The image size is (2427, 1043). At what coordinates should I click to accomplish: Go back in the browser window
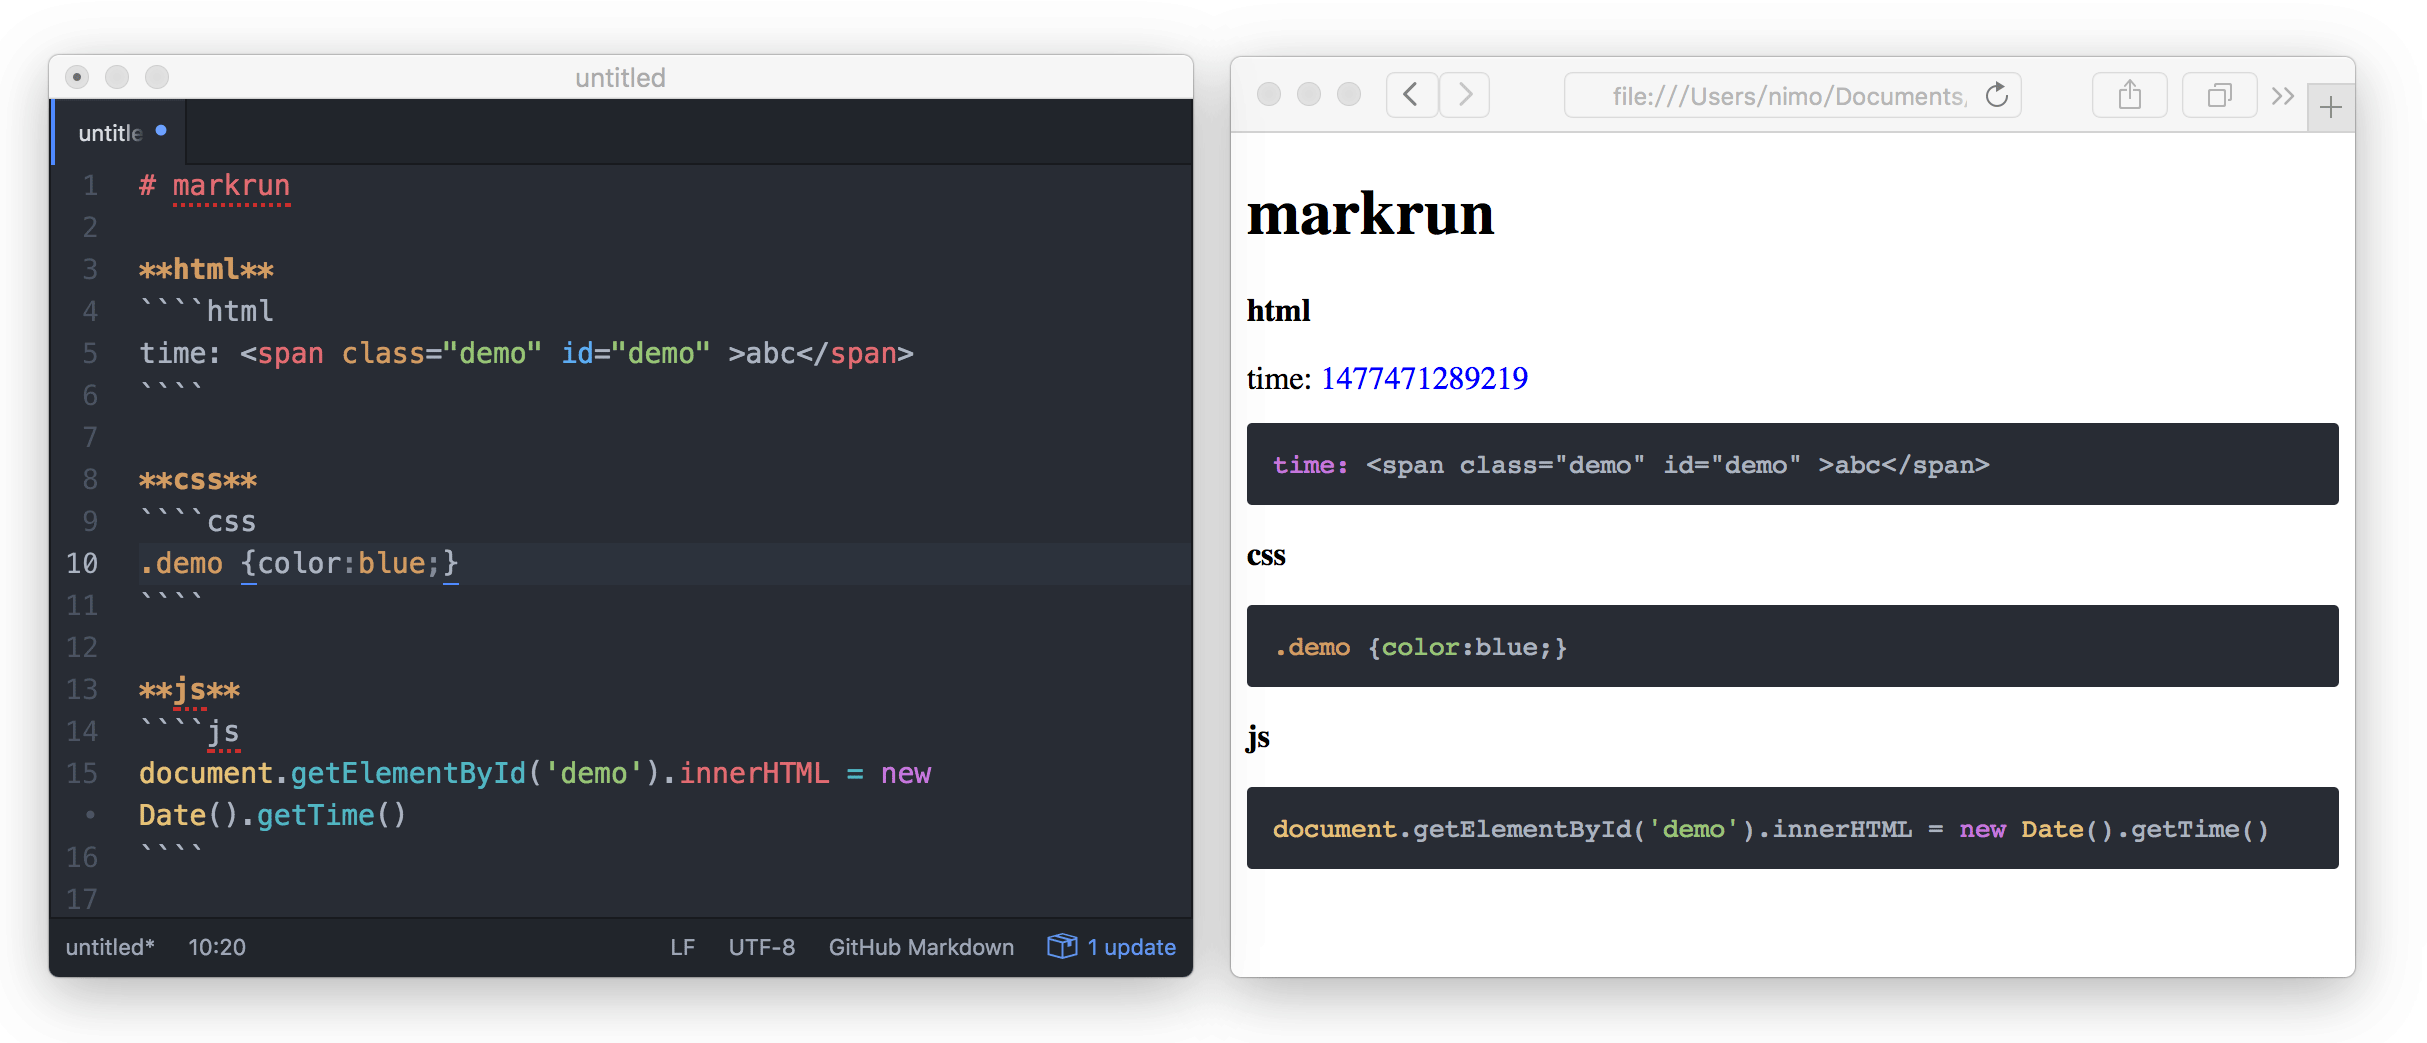(1411, 95)
